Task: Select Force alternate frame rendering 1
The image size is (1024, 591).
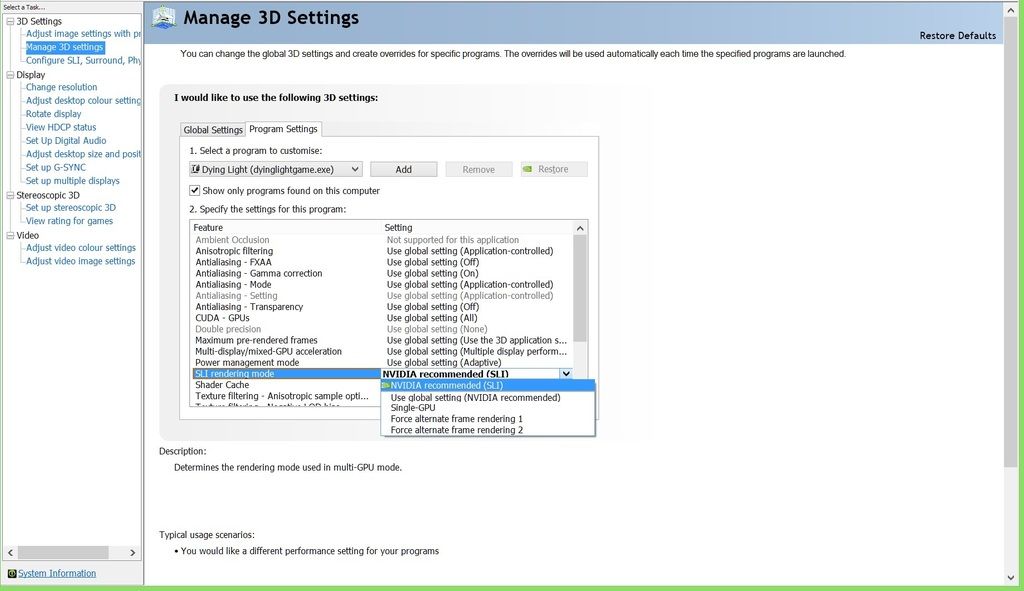Action: pyautogui.click(x=488, y=419)
